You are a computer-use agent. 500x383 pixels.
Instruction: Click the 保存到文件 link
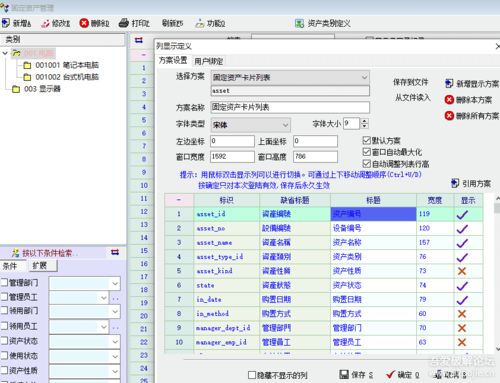(x=410, y=82)
